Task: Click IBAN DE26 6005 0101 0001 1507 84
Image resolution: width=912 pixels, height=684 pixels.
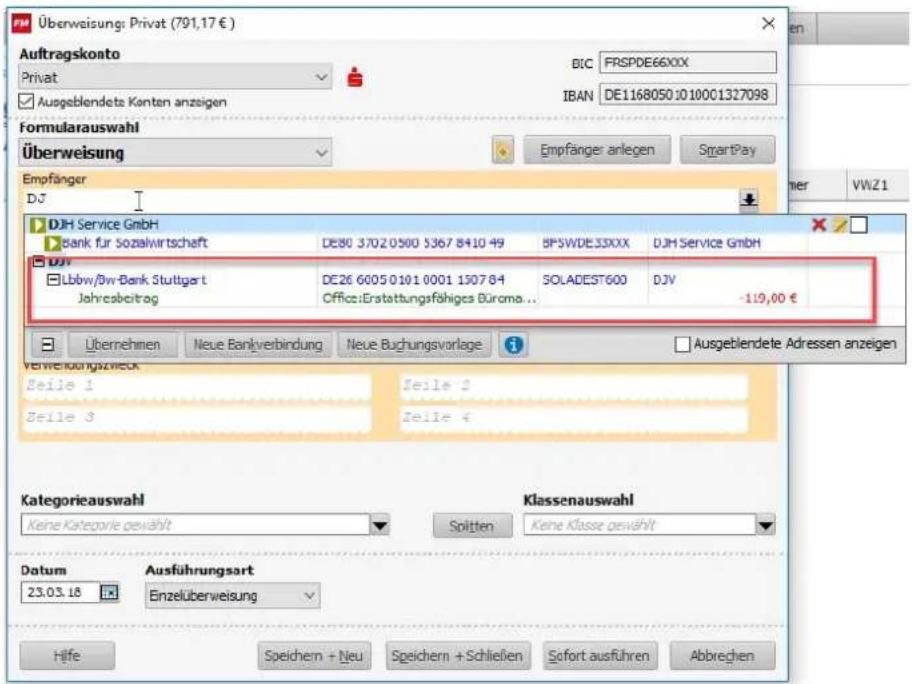Action: [x=413, y=280]
